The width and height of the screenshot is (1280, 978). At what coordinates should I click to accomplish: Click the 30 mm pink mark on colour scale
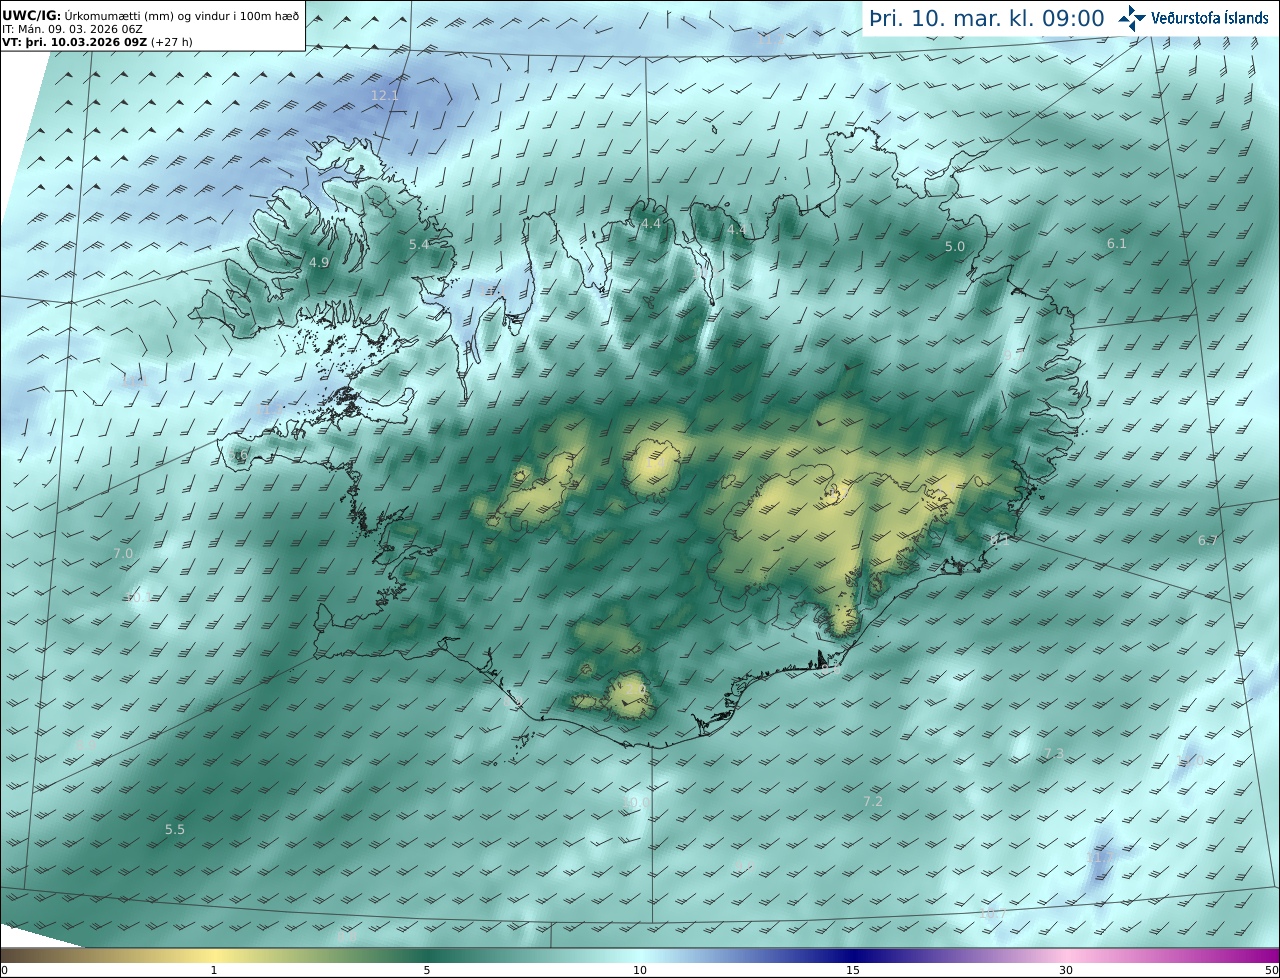point(1066,970)
